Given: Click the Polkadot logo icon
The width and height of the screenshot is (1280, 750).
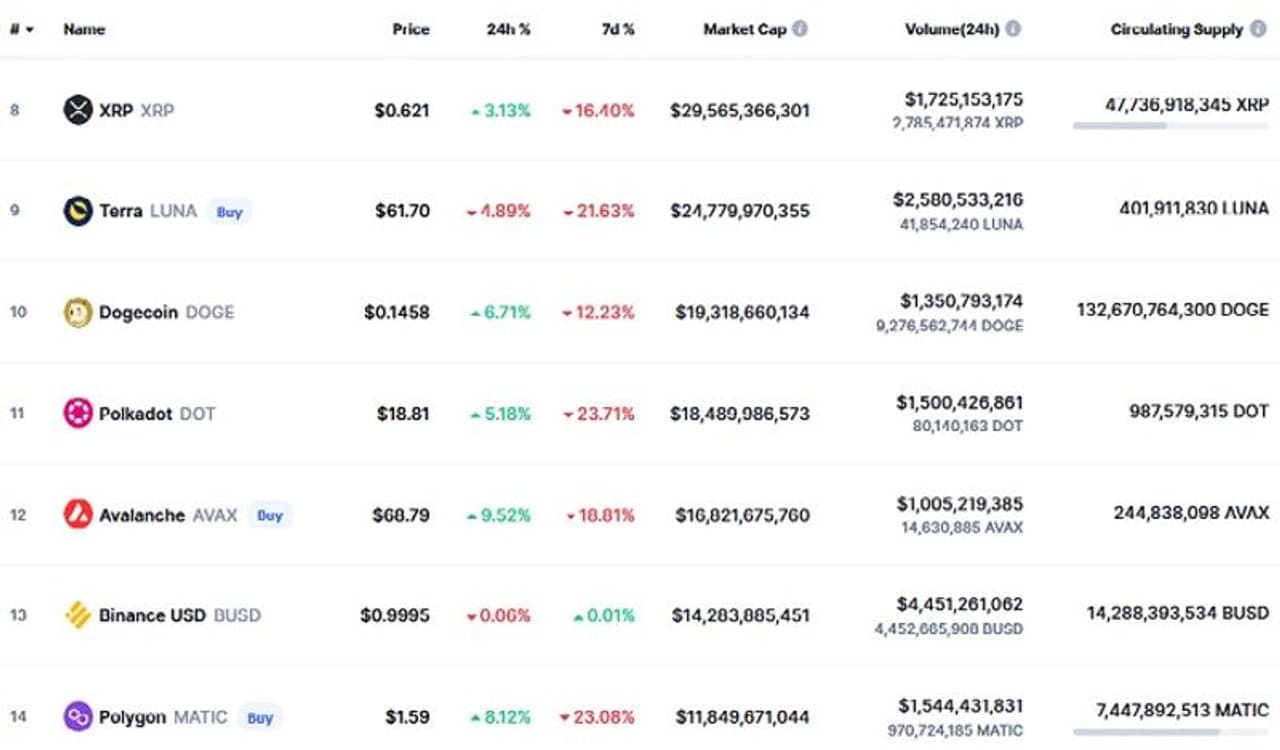Looking at the screenshot, I should click(78, 413).
